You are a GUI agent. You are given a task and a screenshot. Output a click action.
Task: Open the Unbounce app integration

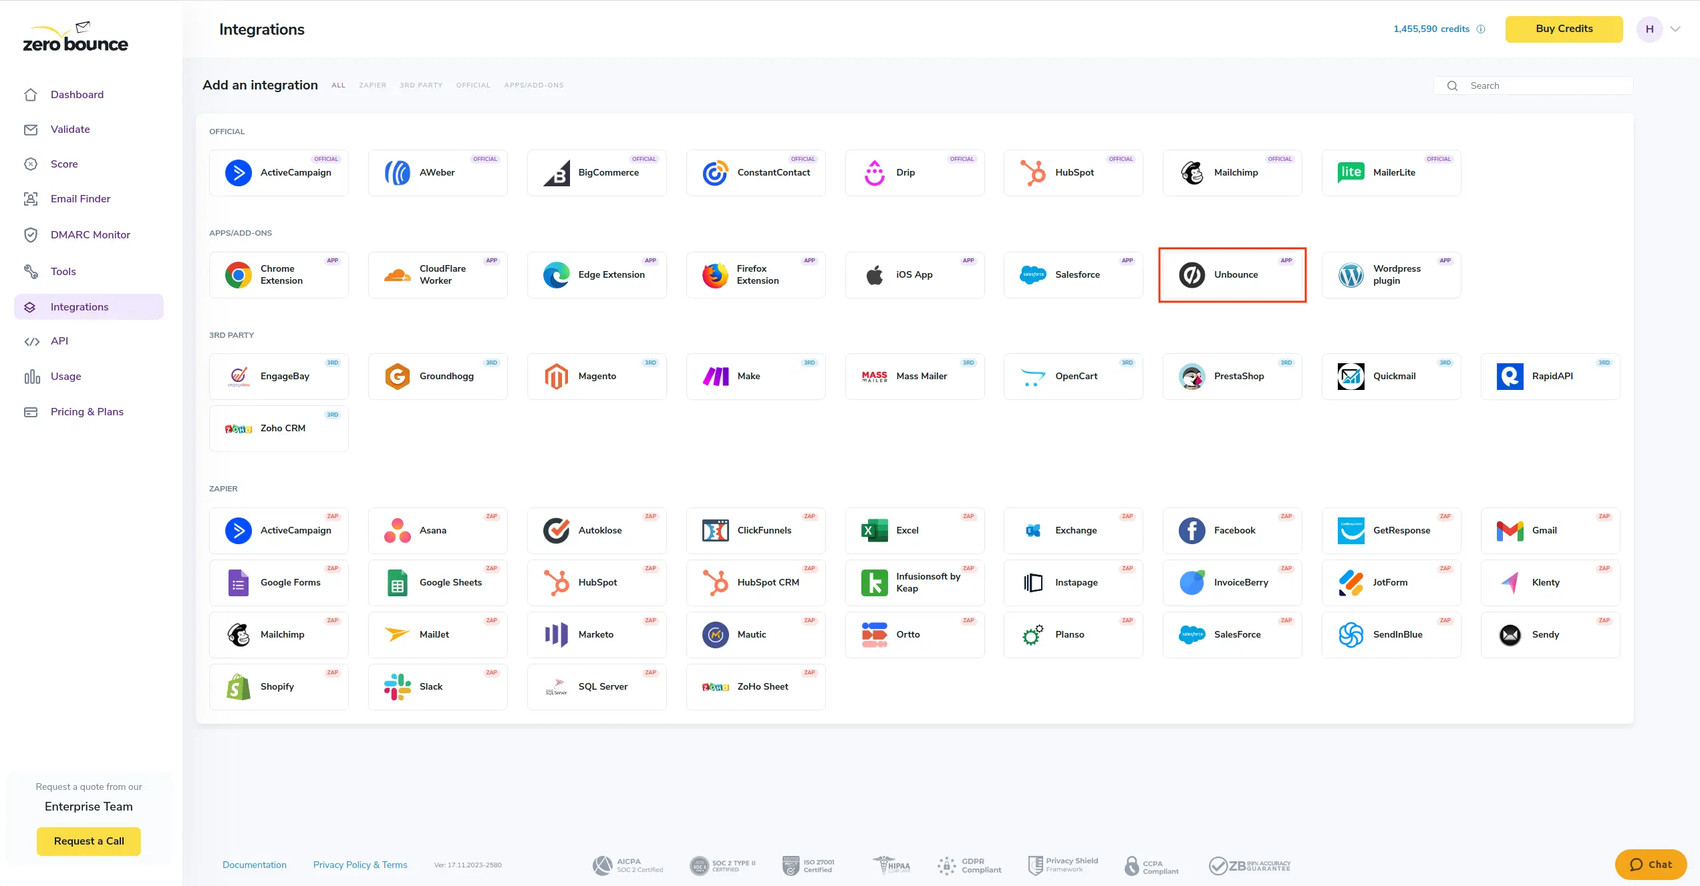[x=1232, y=275]
